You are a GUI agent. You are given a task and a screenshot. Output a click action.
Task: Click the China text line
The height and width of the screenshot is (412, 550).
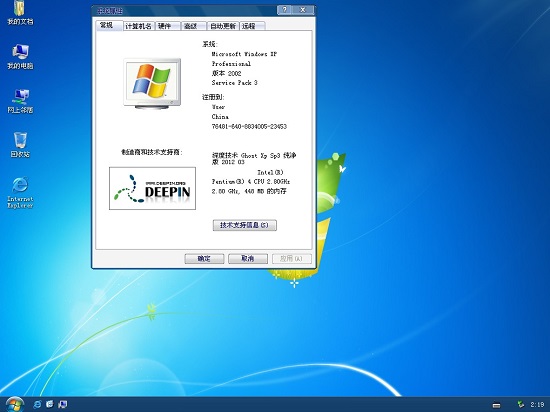point(220,117)
